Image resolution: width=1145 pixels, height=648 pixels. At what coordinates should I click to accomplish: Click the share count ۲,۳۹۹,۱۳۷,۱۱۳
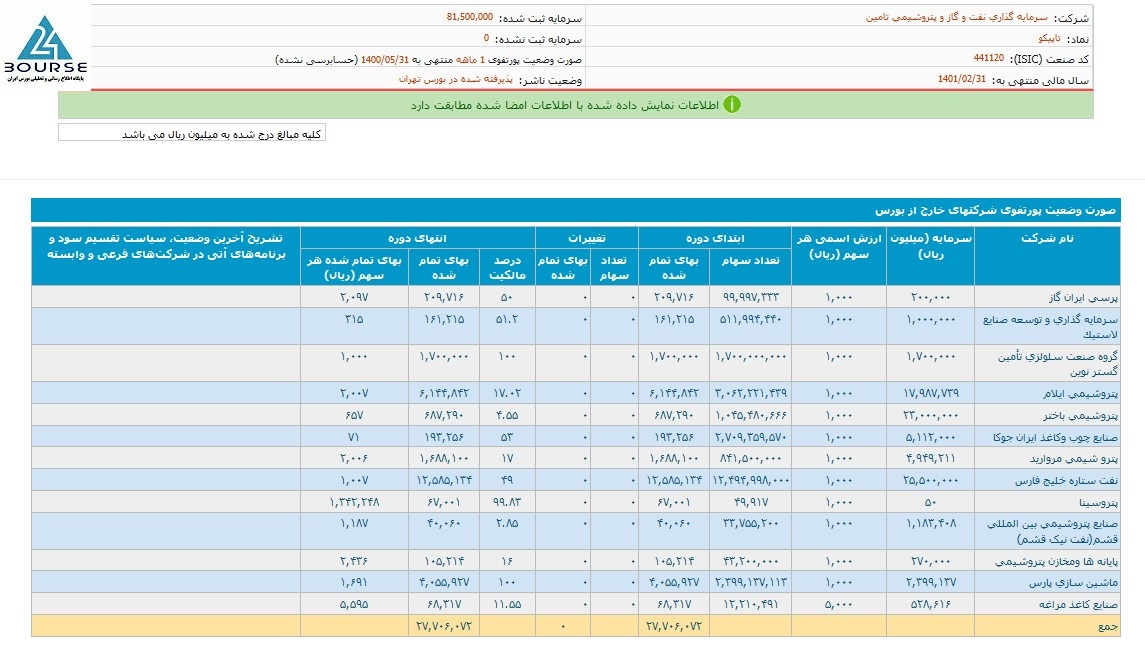pyautogui.click(x=750, y=582)
